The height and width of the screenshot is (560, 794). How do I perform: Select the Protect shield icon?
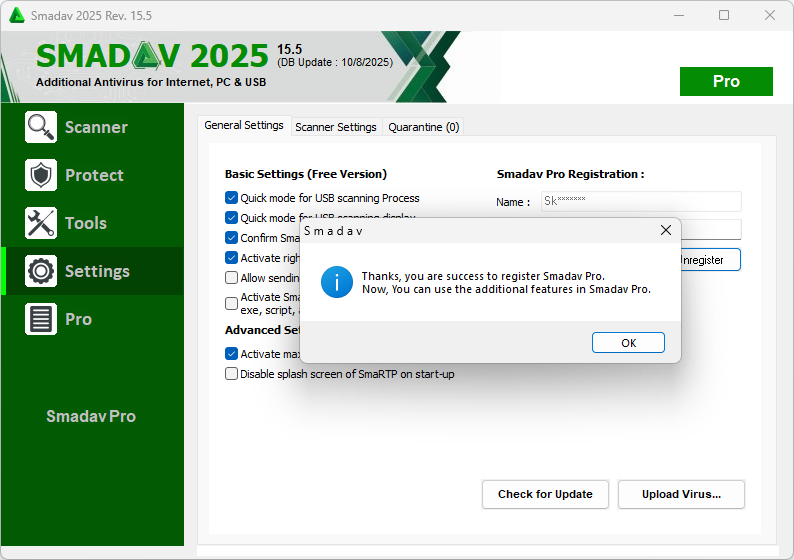point(41,175)
